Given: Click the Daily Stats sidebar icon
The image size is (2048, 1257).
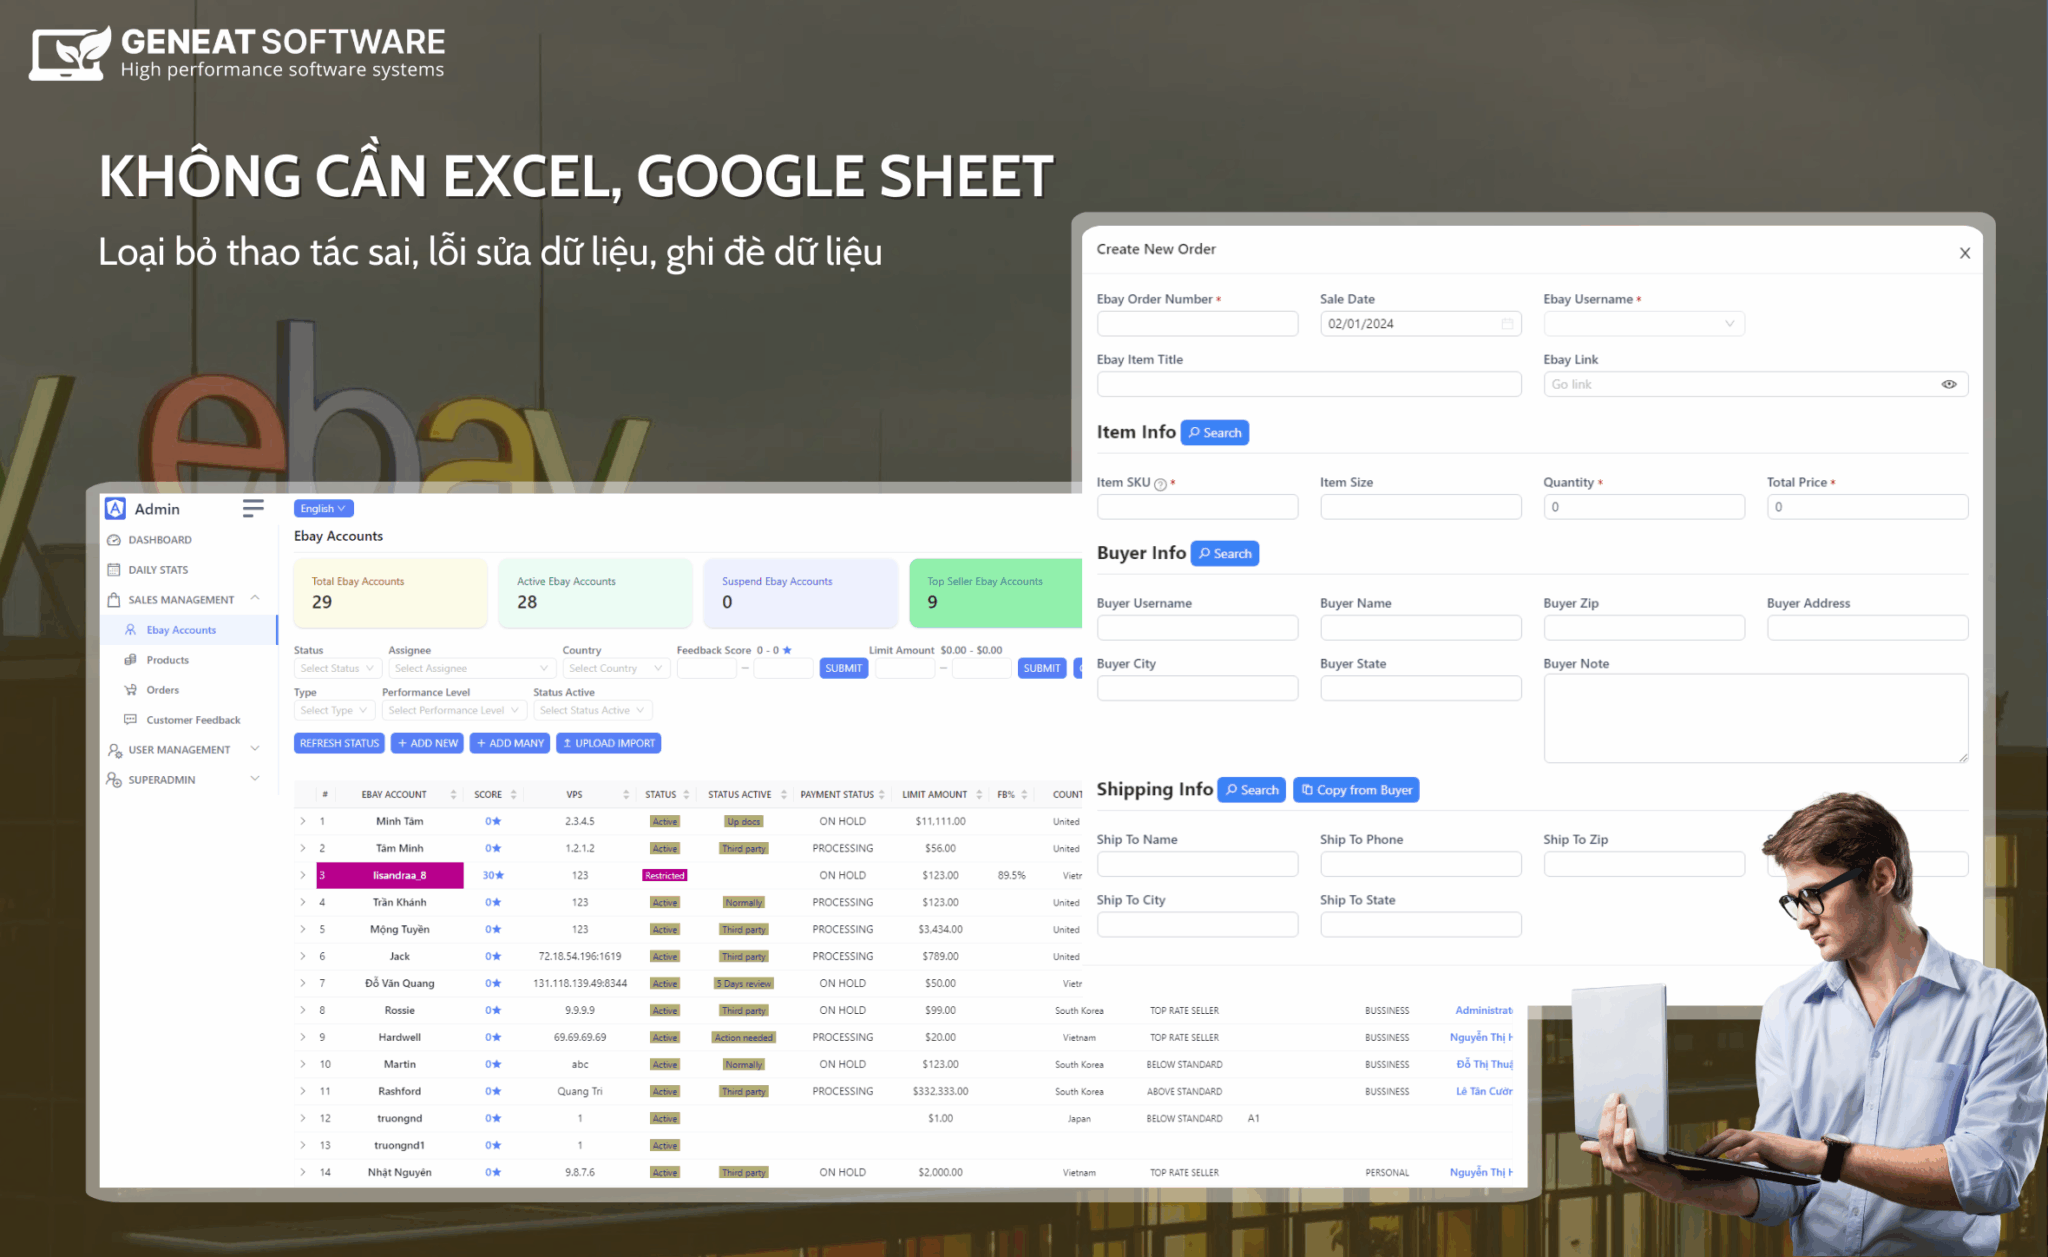Looking at the screenshot, I should 114,570.
